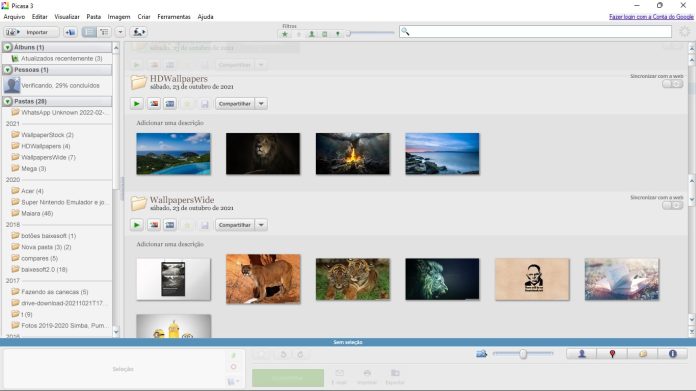Create new album toolbar icon
This screenshot has height=391, width=696.
click(x=70, y=32)
